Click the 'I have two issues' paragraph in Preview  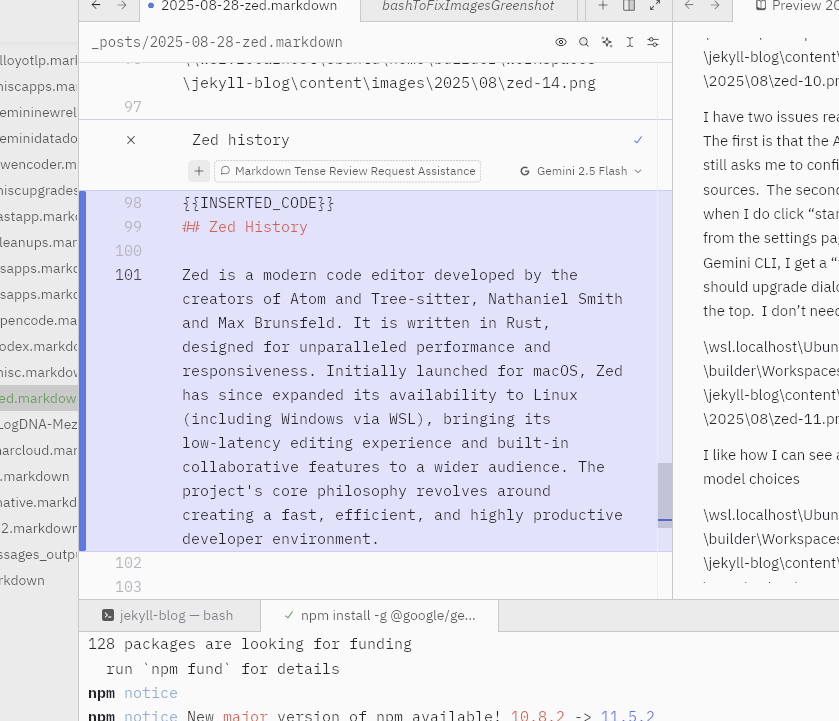(x=771, y=214)
